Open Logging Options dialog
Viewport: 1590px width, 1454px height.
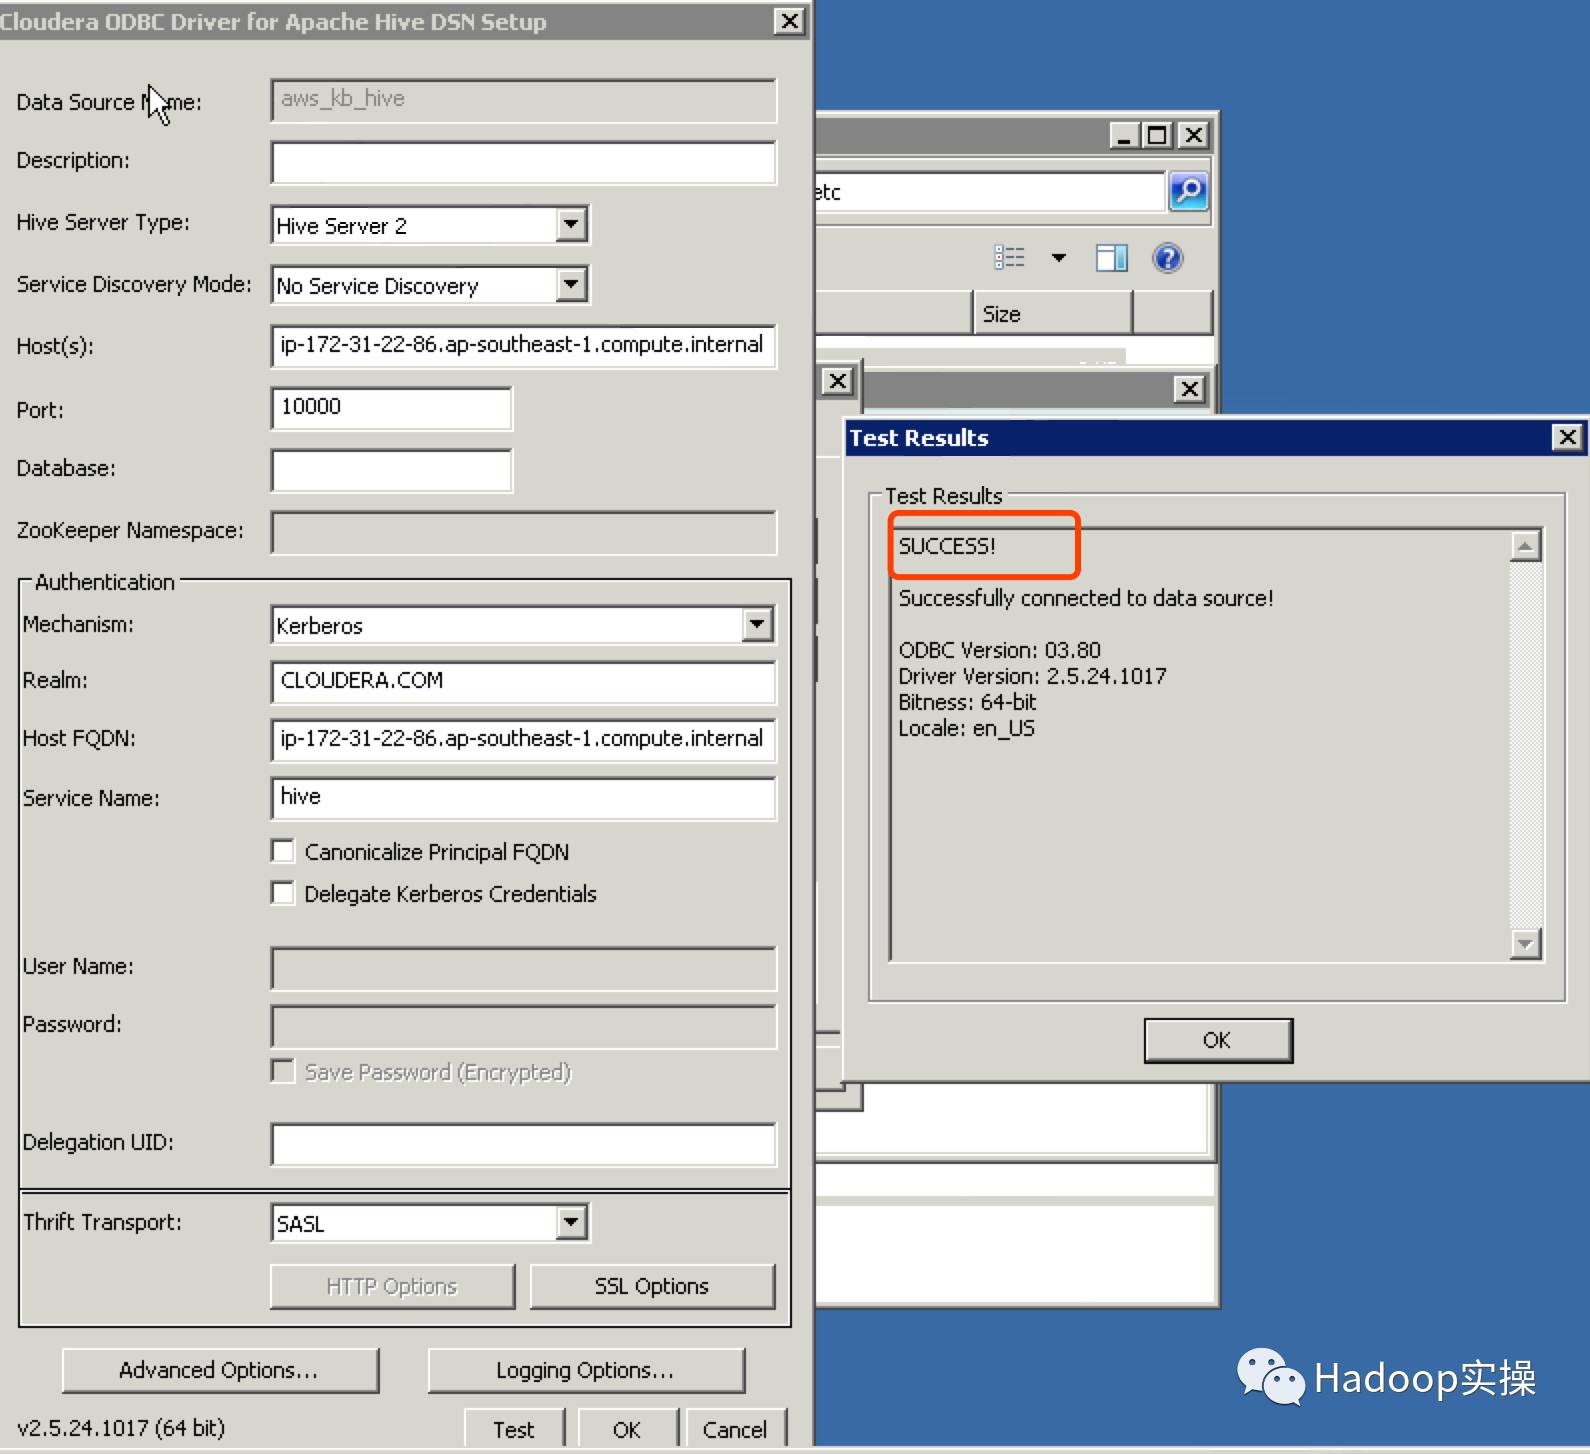tap(586, 1370)
